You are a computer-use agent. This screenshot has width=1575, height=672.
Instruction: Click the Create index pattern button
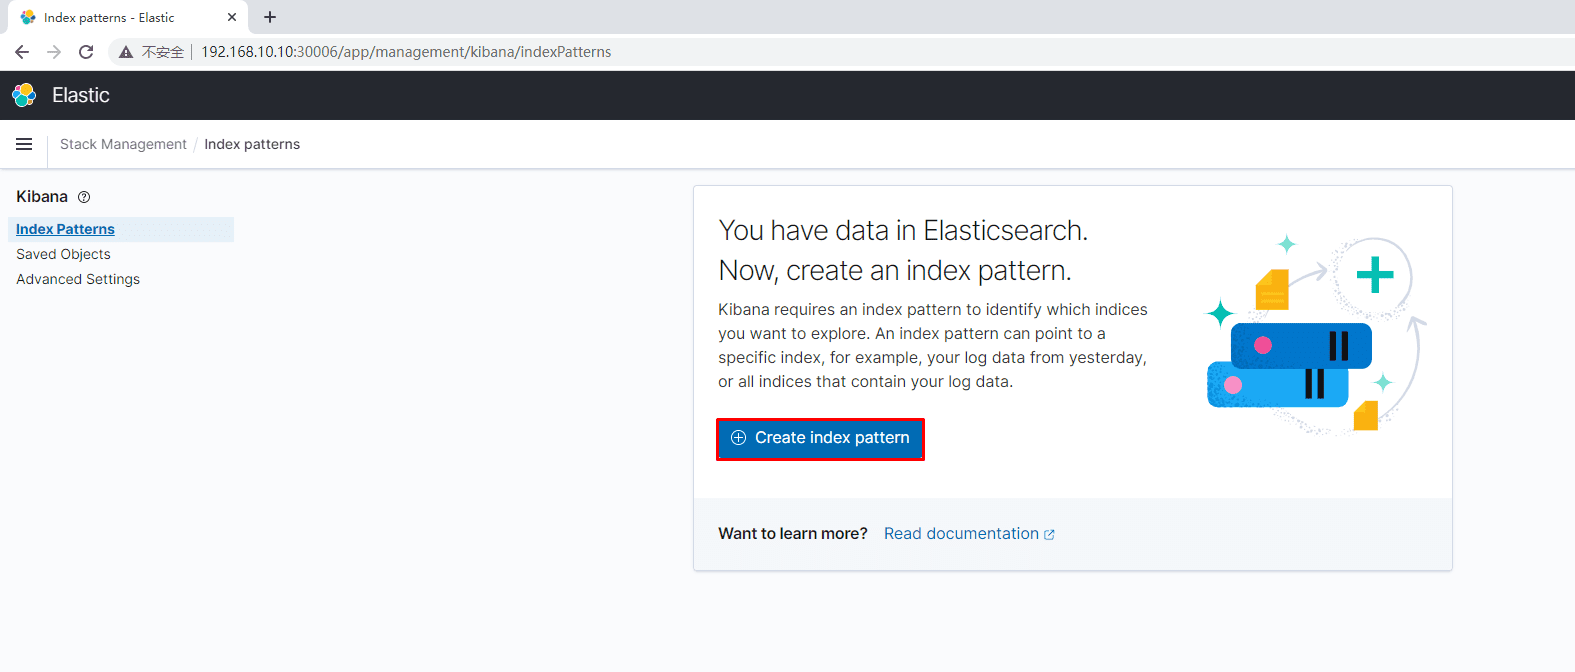coord(820,439)
